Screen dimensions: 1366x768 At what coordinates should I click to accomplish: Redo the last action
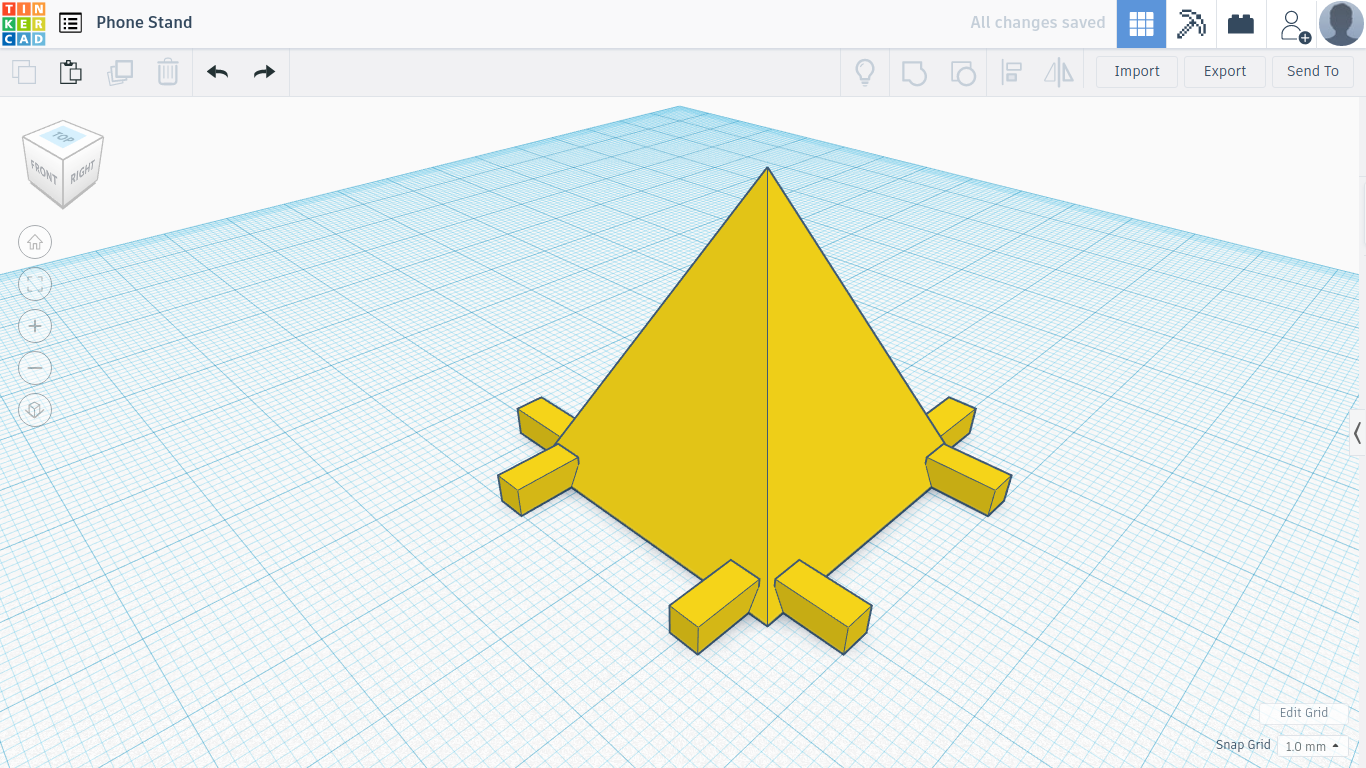click(264, 72)
